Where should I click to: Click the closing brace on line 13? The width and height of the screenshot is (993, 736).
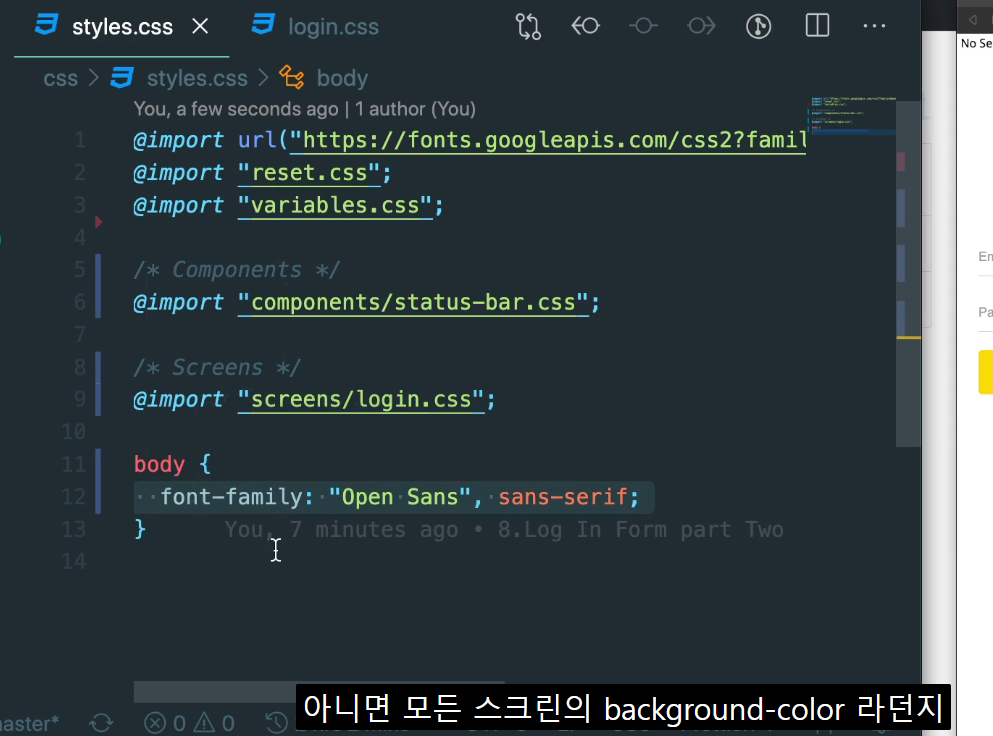tap(140, 529)
